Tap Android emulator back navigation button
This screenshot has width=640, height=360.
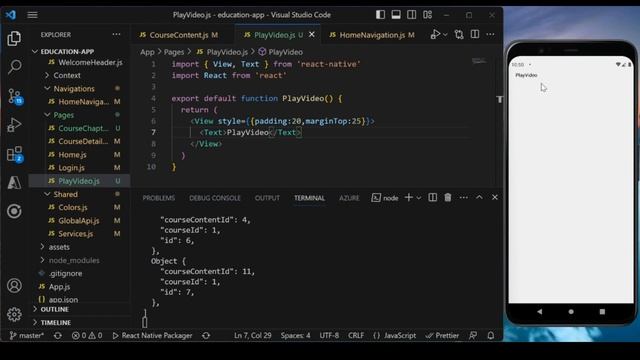[540, 311]
